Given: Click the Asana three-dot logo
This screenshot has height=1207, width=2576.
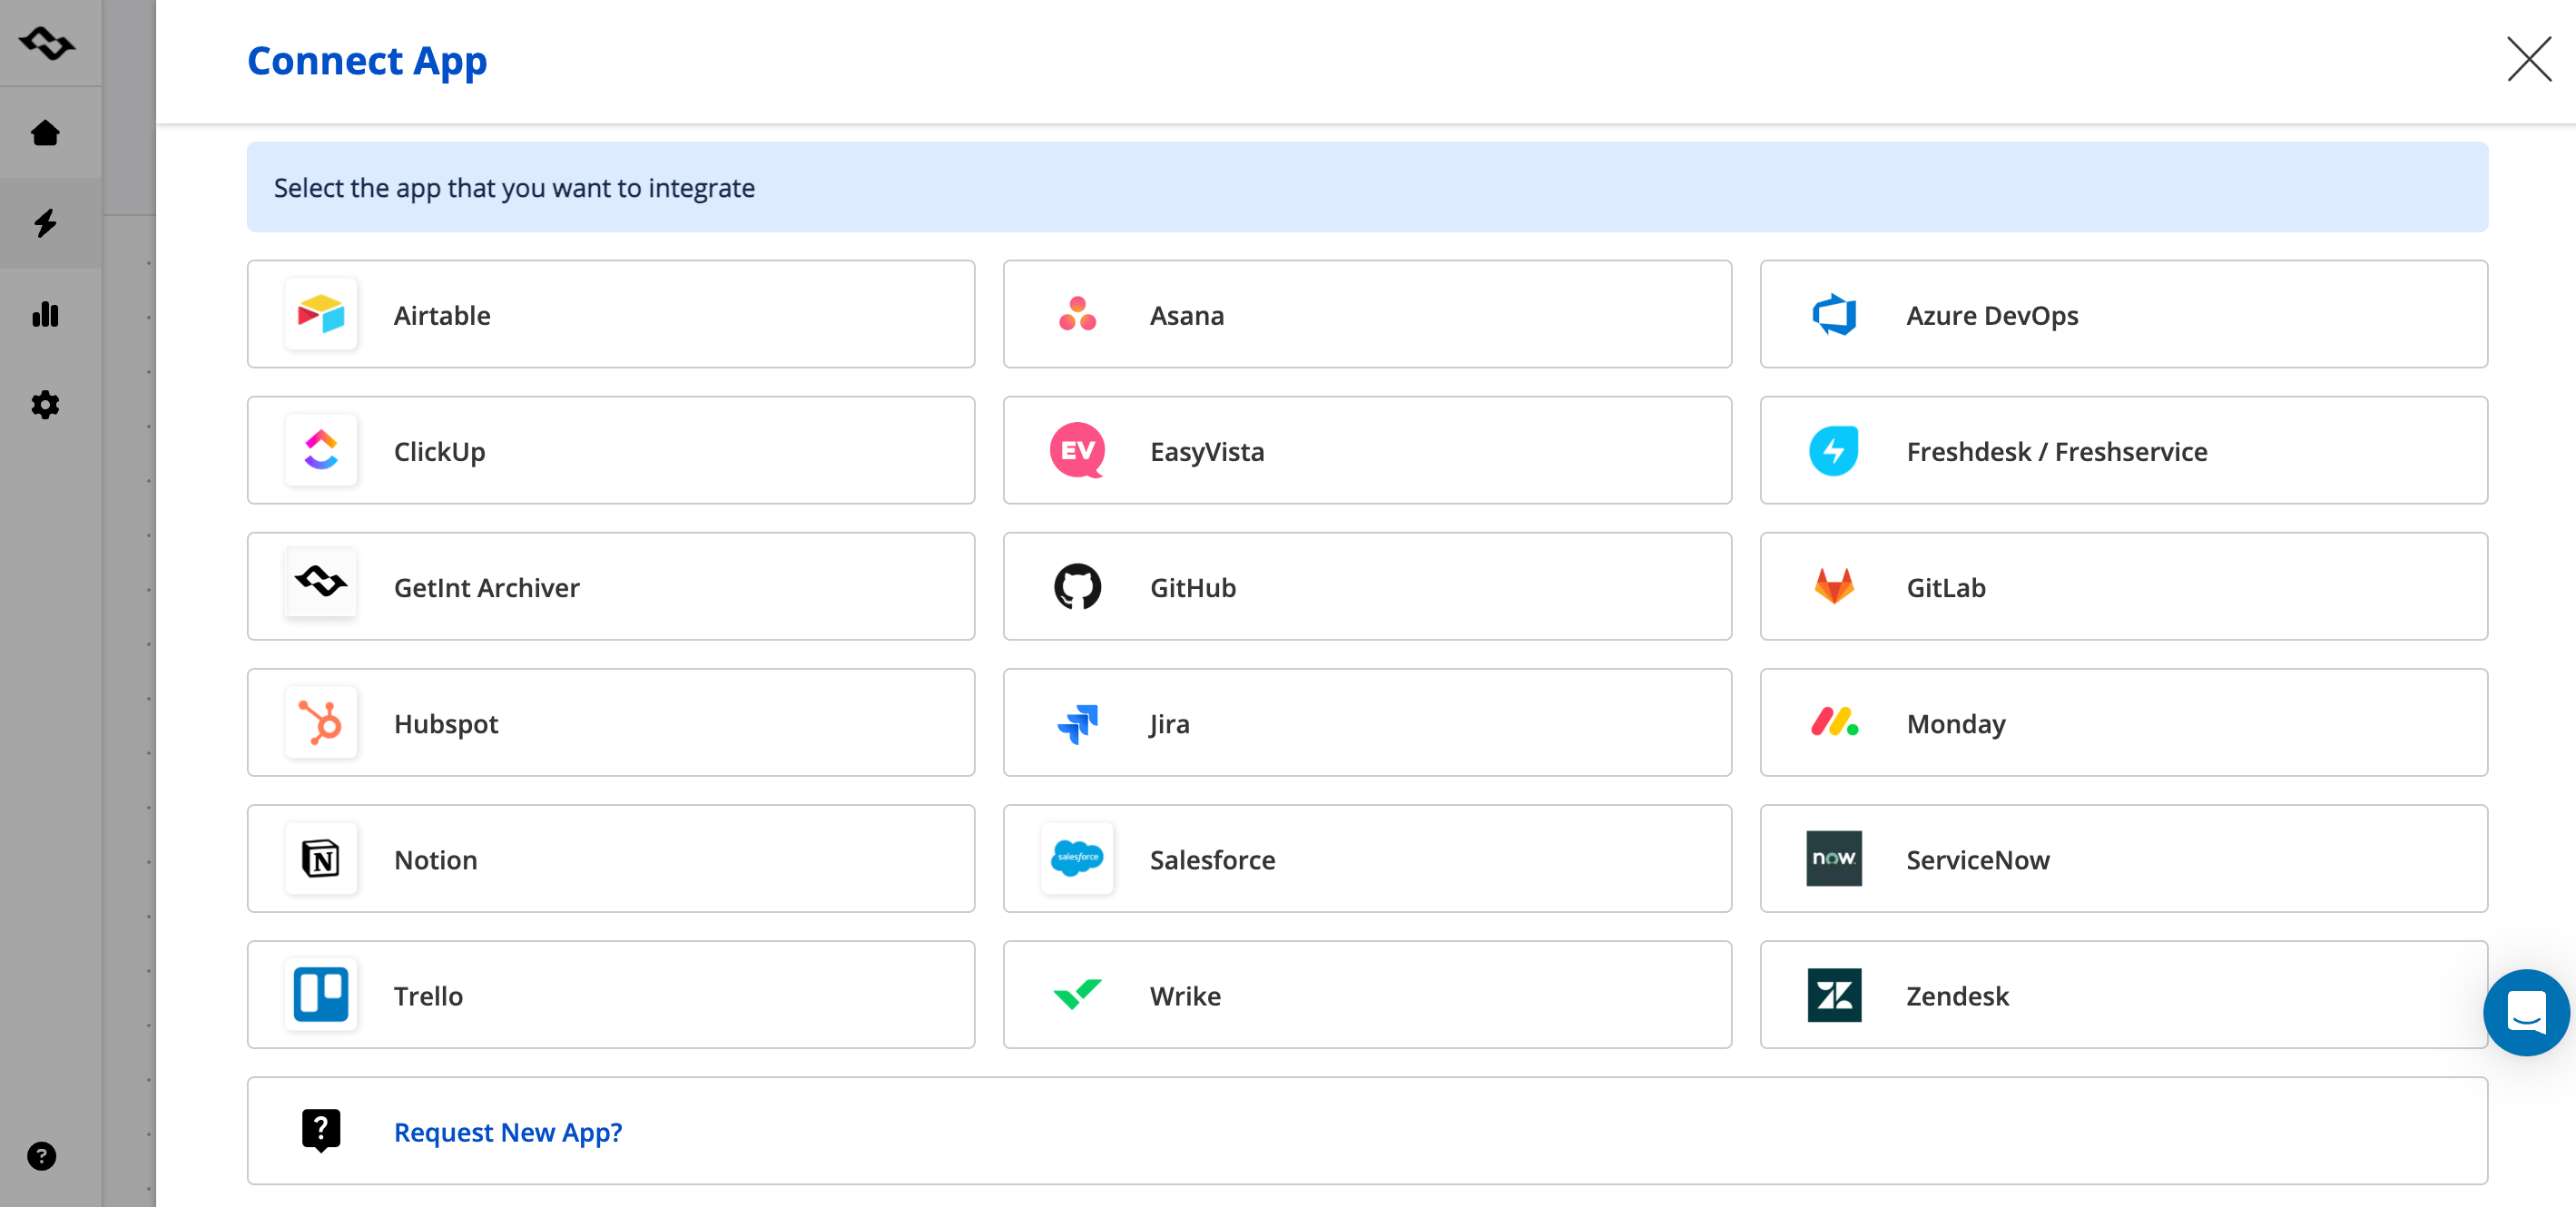Looking at the screenshot, I should click(1077, 314).
